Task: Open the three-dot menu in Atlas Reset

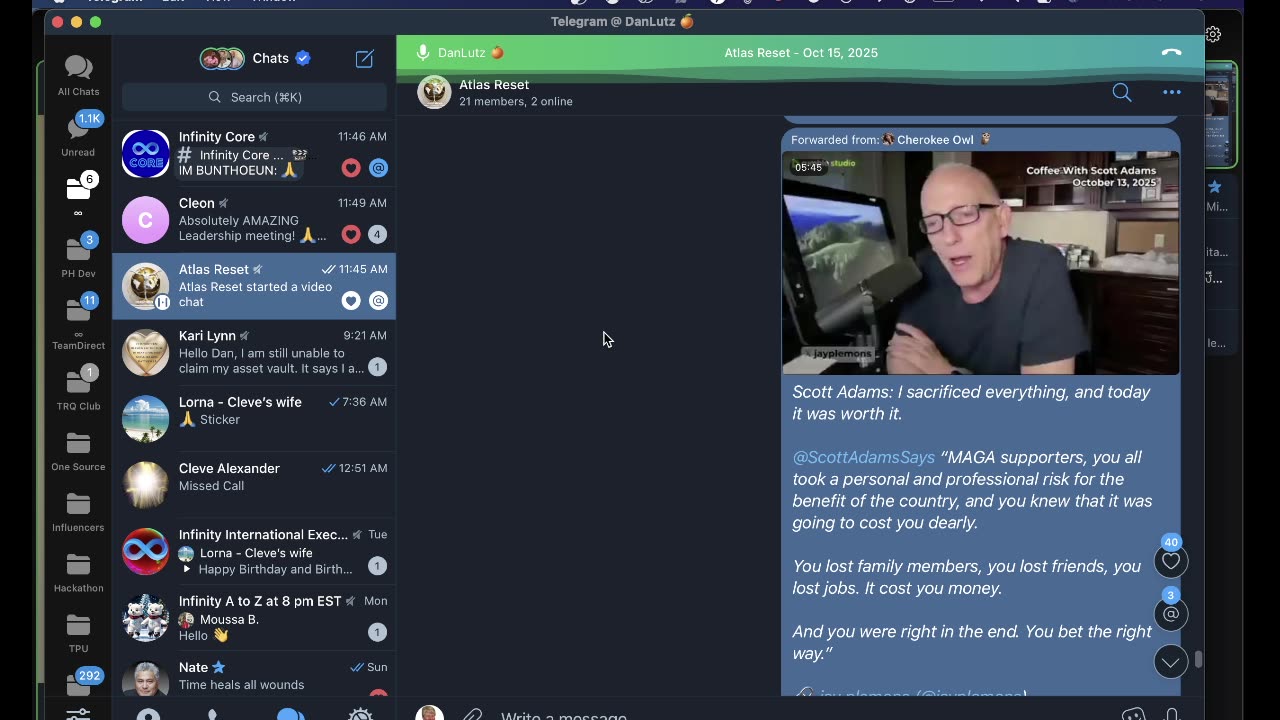Action: pyautogui.click(x=1172, y=93)
